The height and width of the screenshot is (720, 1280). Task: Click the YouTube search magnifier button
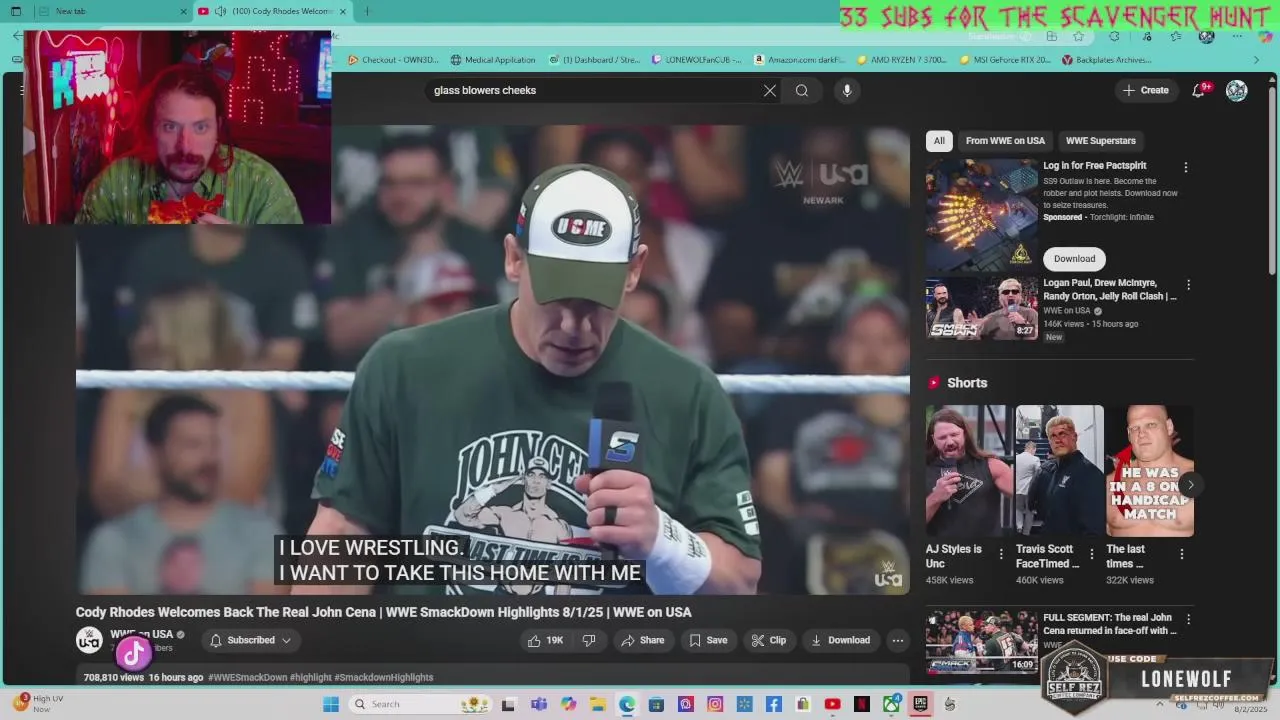coord(802,90)
